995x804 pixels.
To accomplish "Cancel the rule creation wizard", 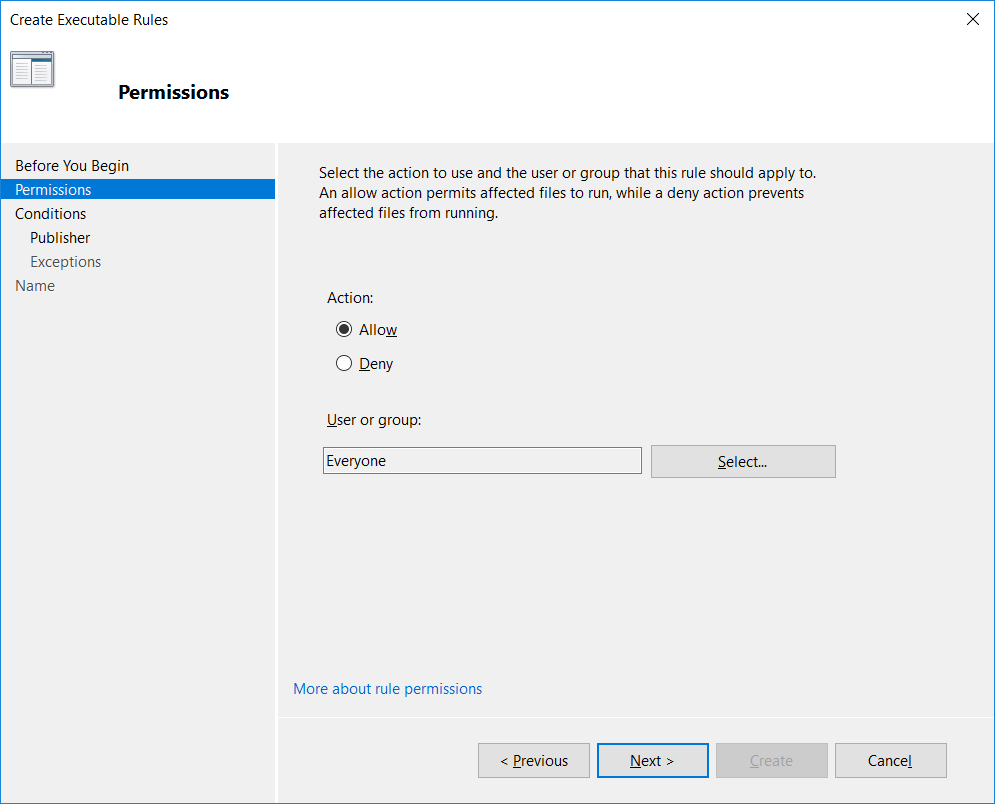I will [890, 760].
